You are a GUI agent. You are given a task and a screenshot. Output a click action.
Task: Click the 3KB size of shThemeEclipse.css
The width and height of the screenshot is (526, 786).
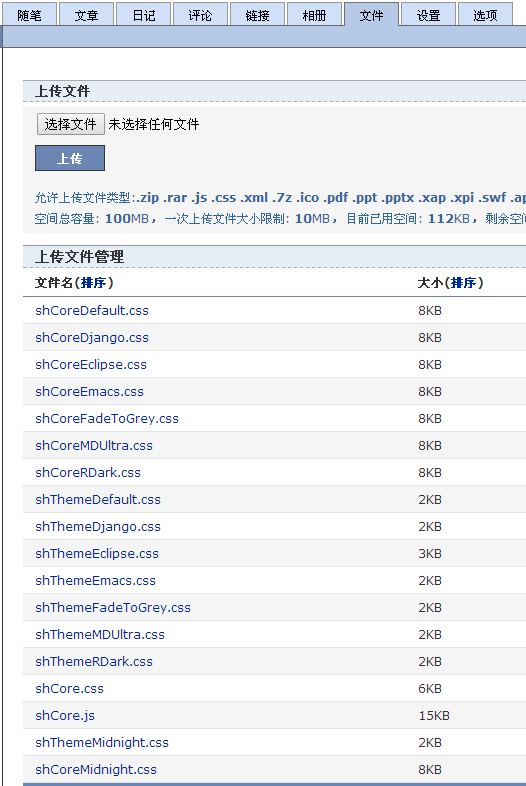[430, 554]
